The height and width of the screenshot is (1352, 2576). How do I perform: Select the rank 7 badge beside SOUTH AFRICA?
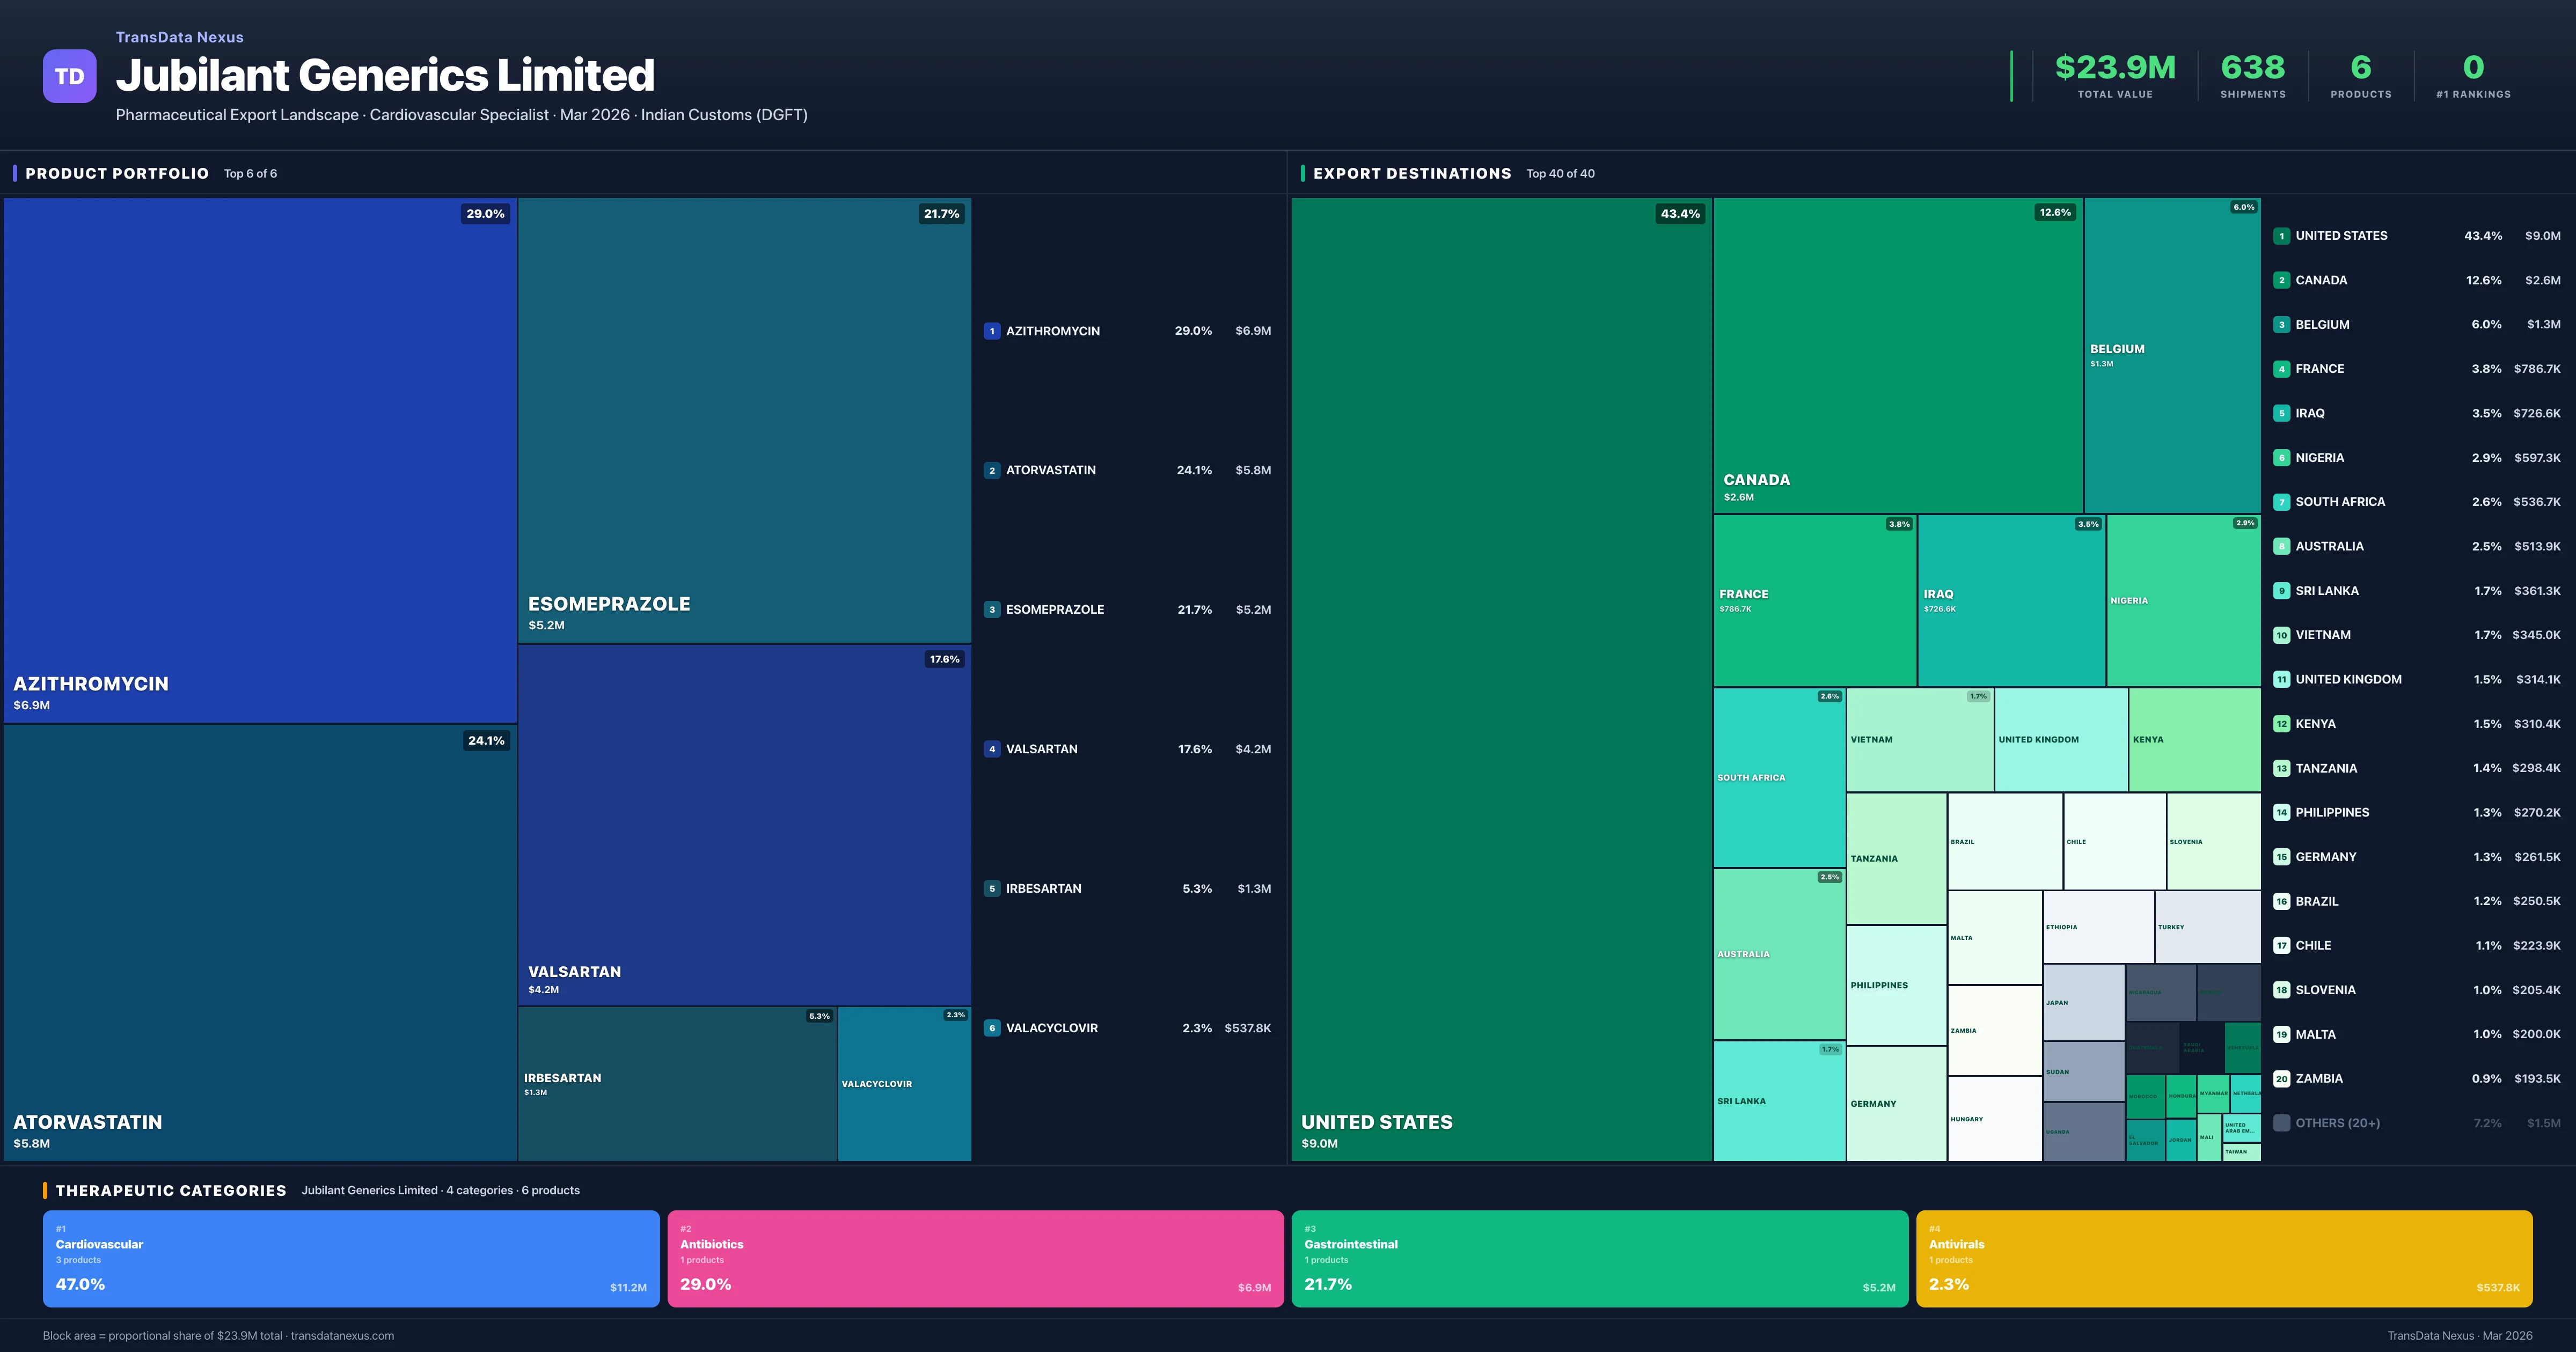[2282, 501]
